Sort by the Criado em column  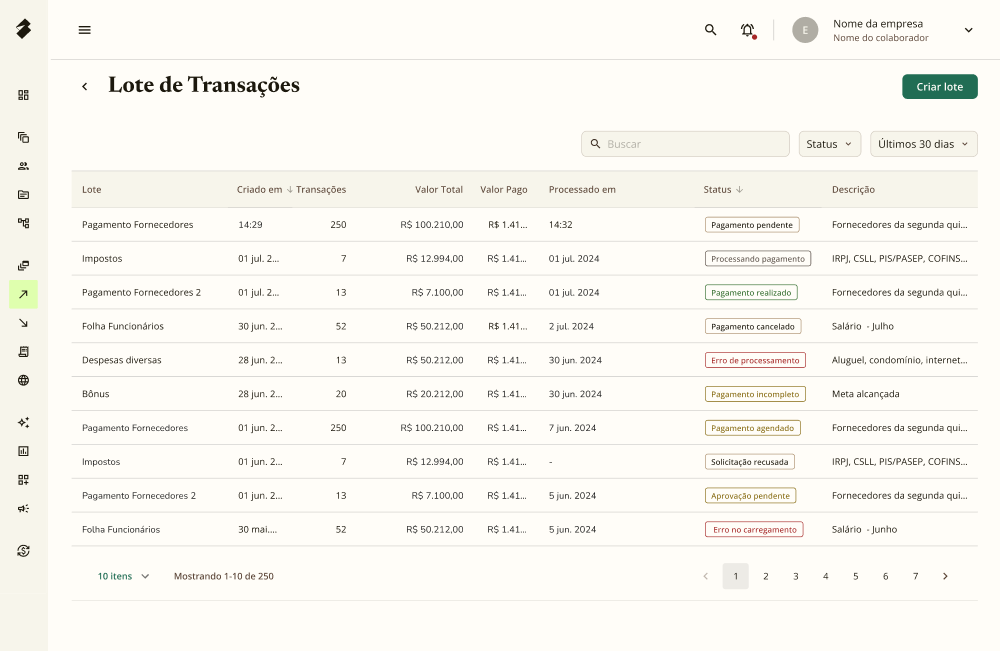click(x=264, y=189)
